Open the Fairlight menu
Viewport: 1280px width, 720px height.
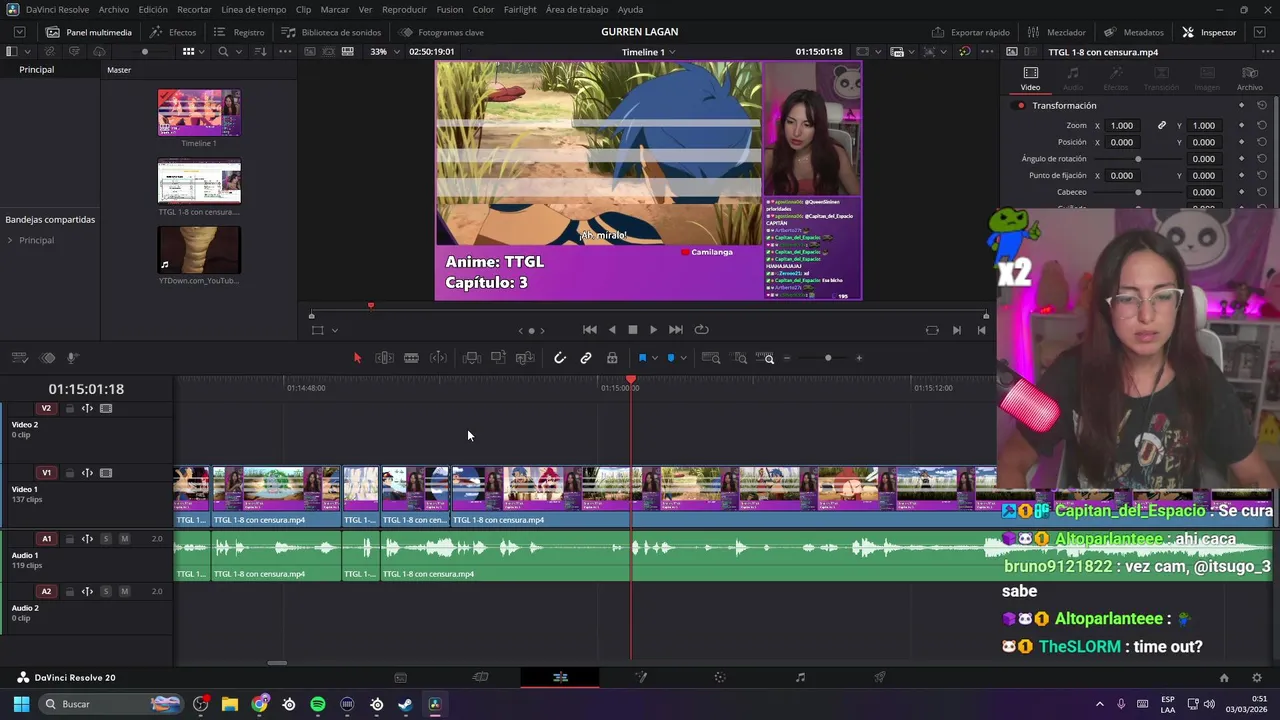click(520, 9)
